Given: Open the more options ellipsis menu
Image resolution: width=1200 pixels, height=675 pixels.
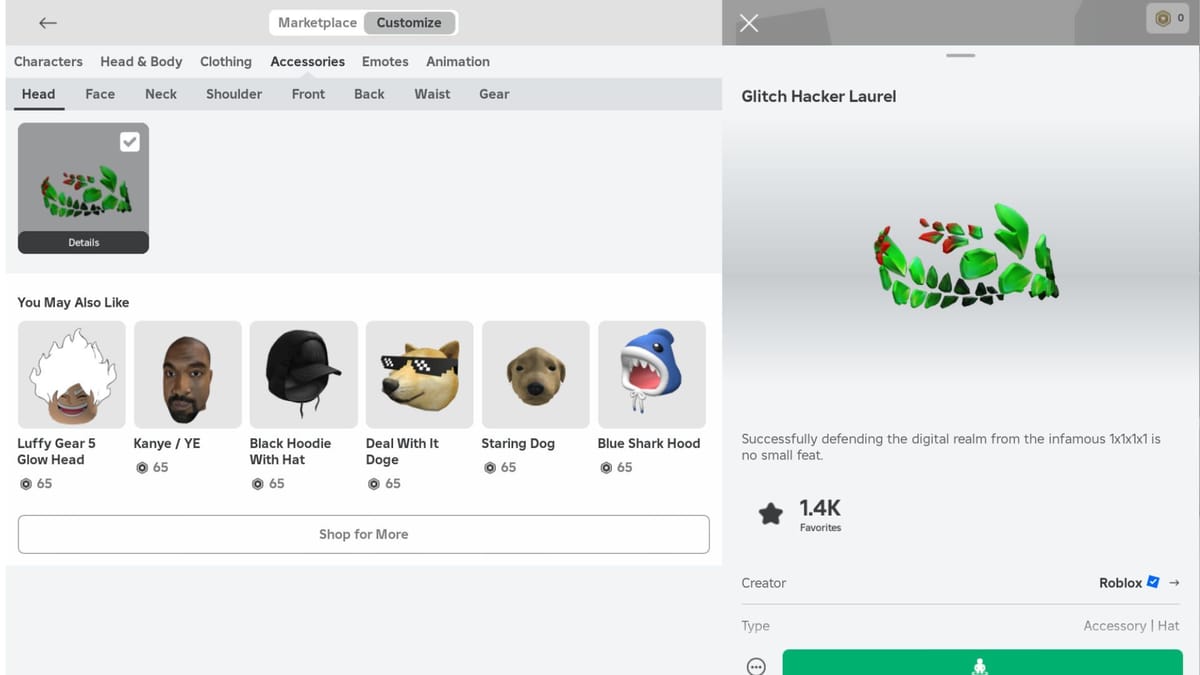Looking at the screenshot, I should pos(755,662).
